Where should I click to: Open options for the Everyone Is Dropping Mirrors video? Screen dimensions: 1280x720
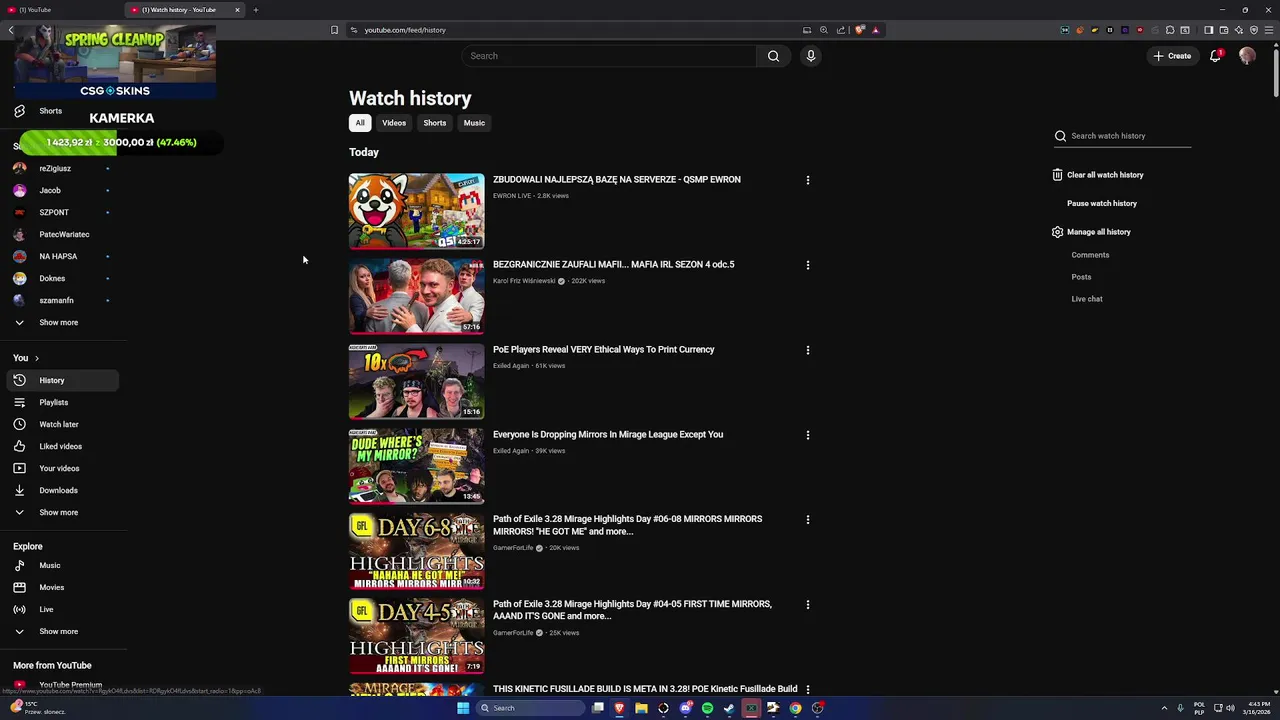click(808, 435)
